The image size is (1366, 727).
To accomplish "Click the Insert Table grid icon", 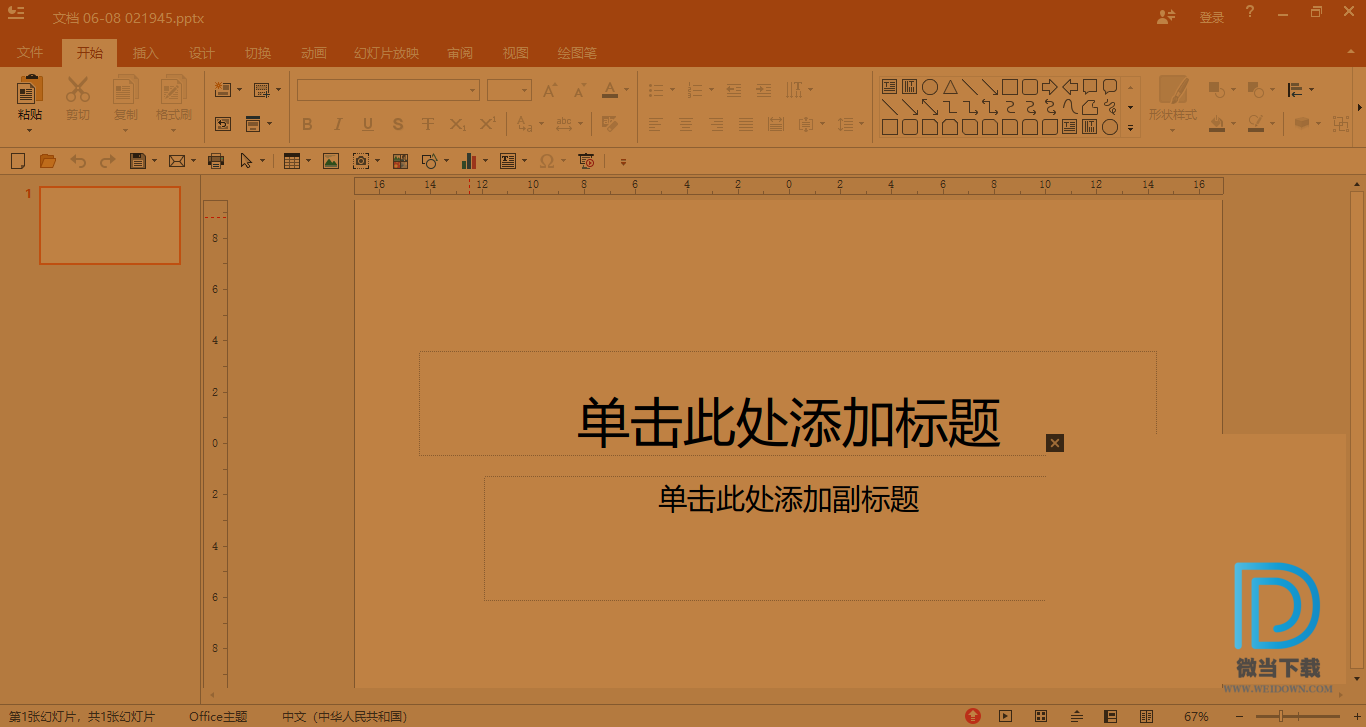I will 292,160.
